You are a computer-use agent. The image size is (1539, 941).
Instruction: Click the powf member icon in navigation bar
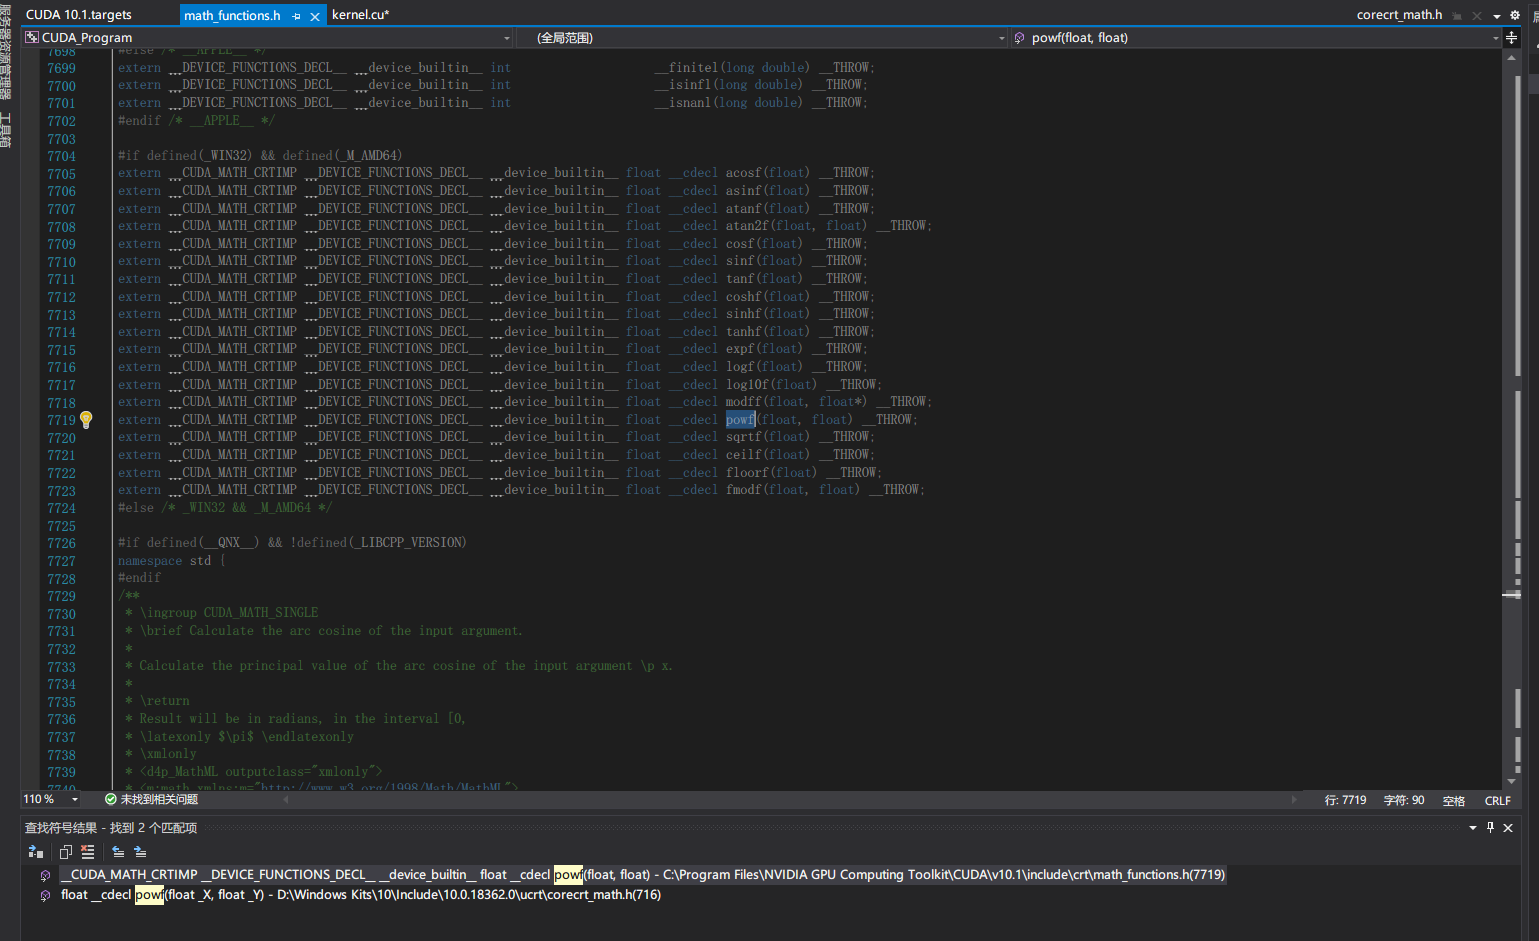click(1020, 38)
